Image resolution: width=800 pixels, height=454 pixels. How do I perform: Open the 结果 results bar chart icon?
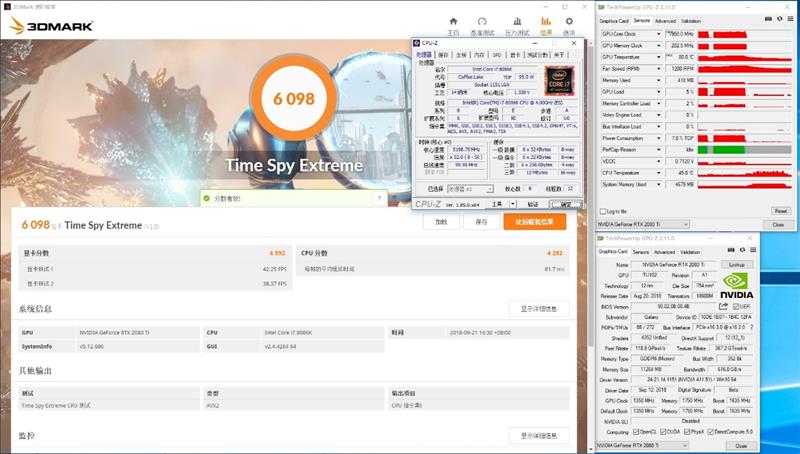[546, 21]
